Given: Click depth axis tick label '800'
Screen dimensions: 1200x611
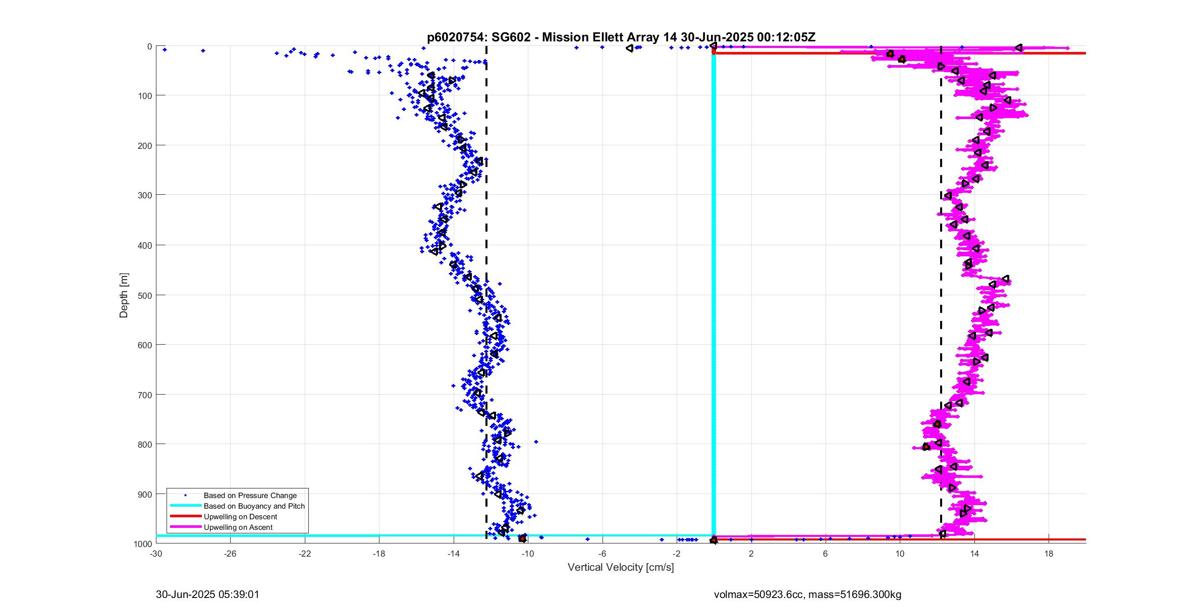Looking at the screenshot, I should point(144,444).
